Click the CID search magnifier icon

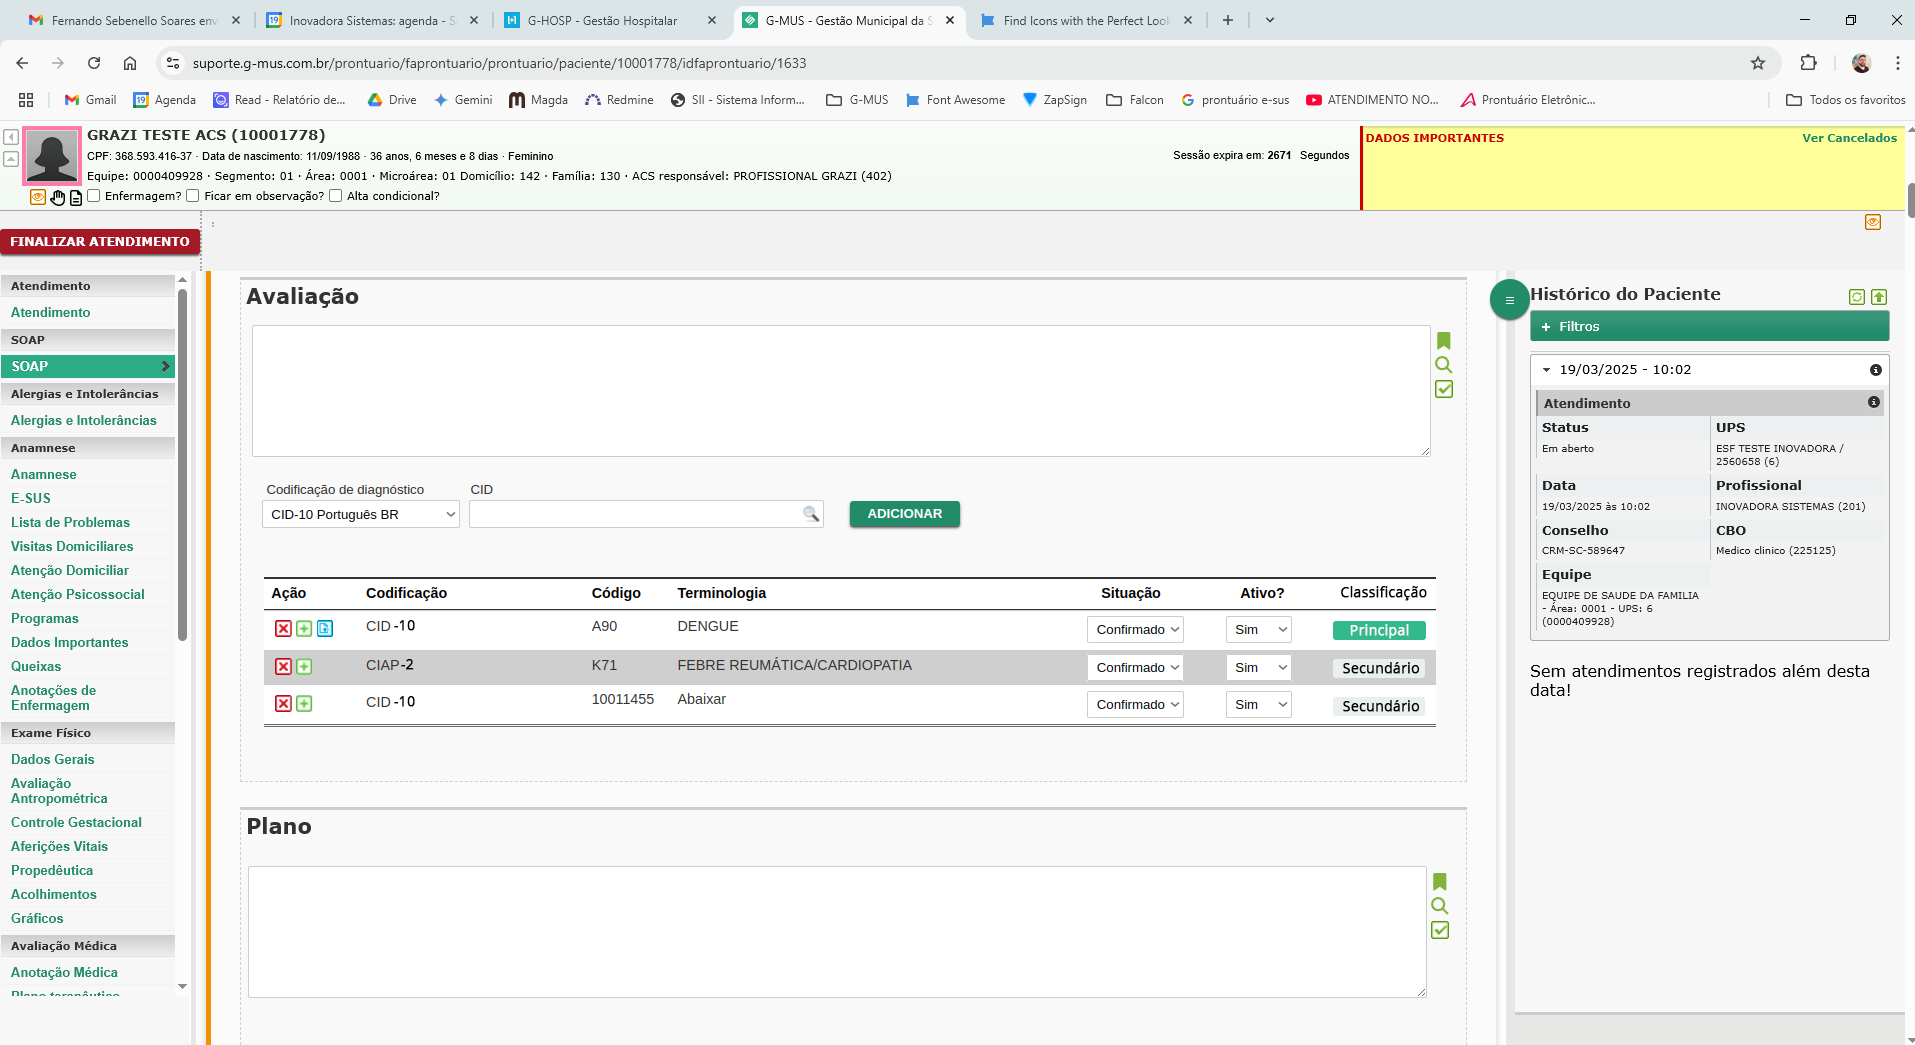811,514
